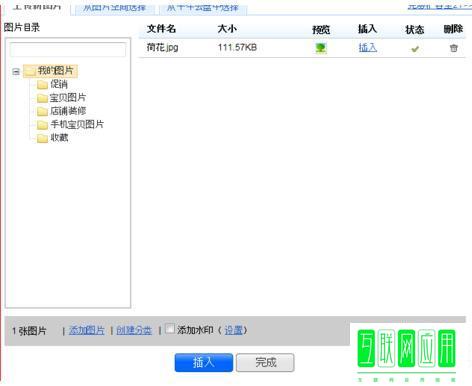Open the 添加图片 link
The width and height of the screenshot is (472, 386).
point(87,330)
